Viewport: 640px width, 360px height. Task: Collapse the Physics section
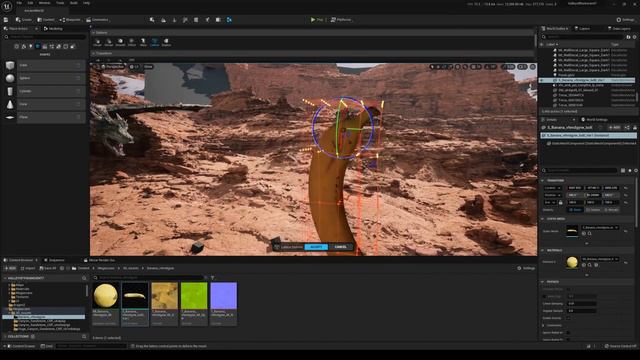[x=543, y=282]
